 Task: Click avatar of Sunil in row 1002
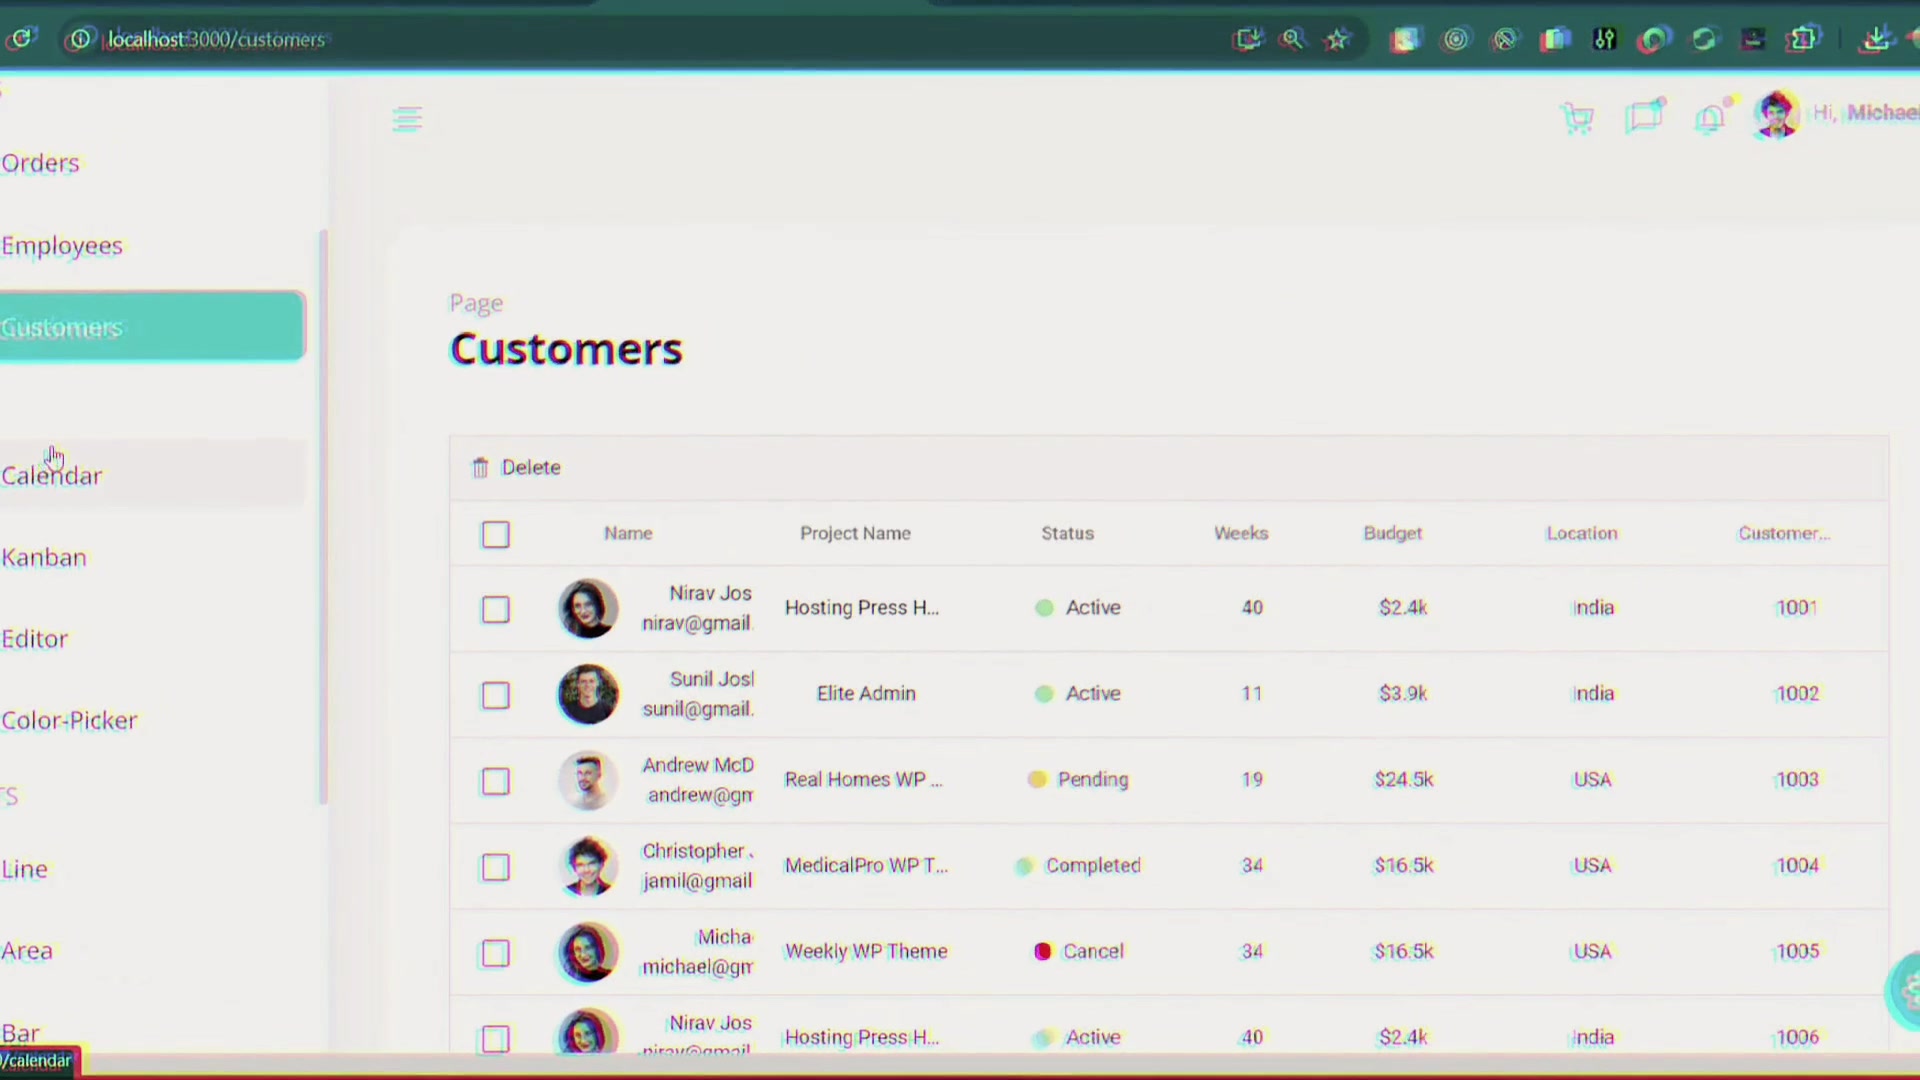click(x=588, y=694)
